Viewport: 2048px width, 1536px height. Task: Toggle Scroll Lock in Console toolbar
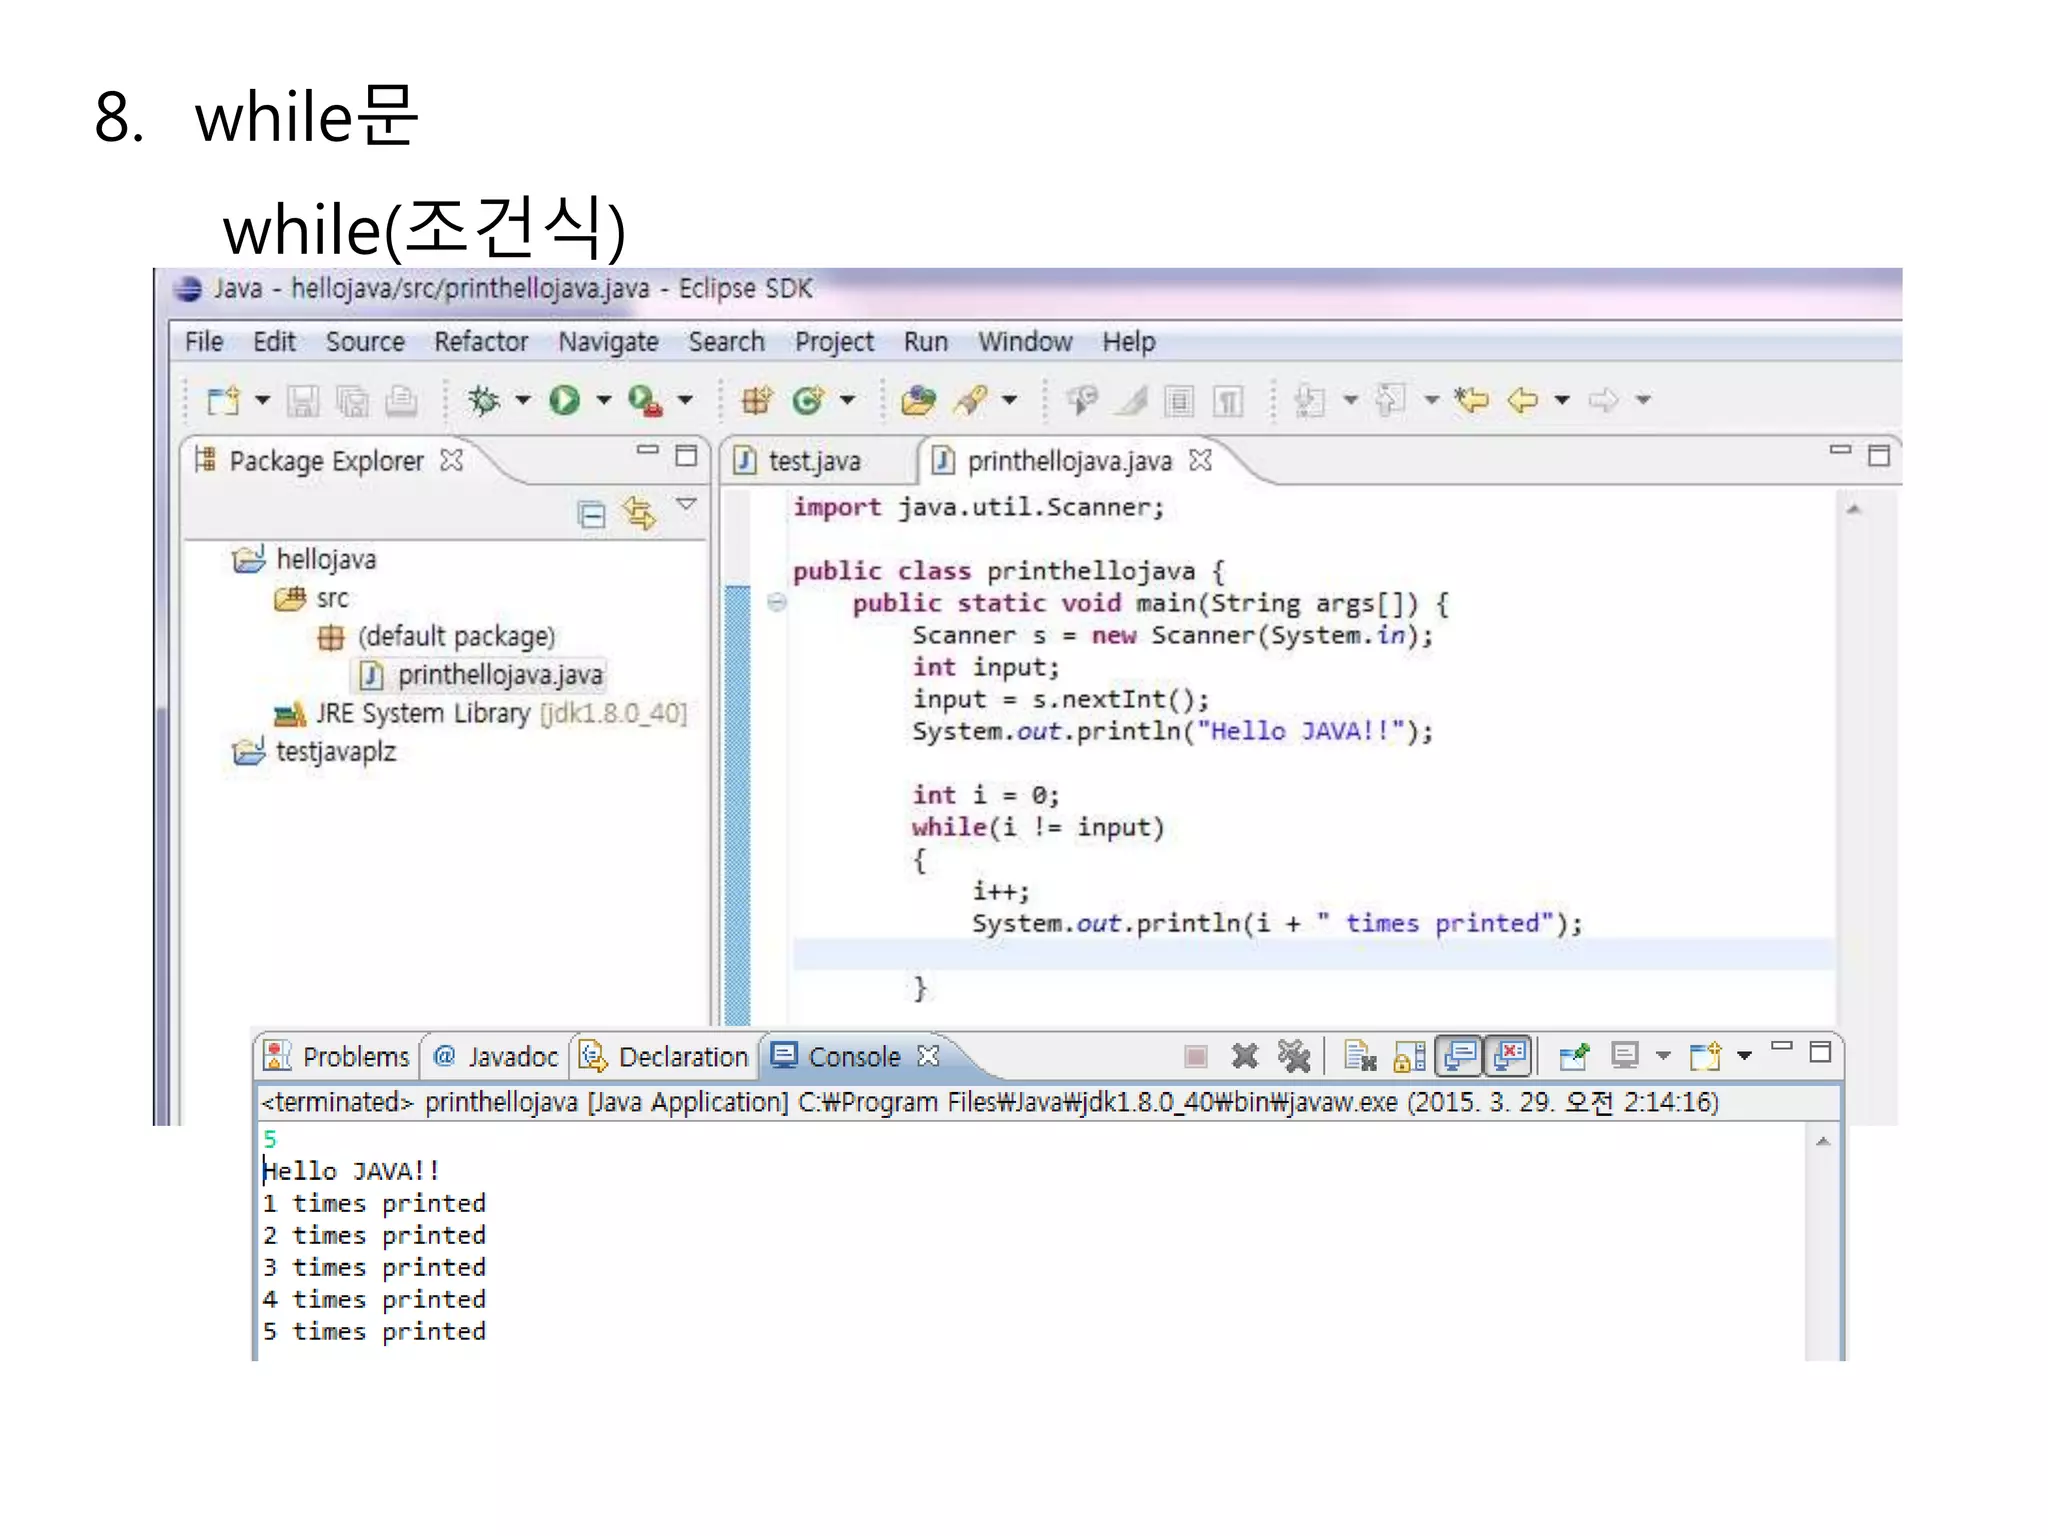point(1410,1056)
